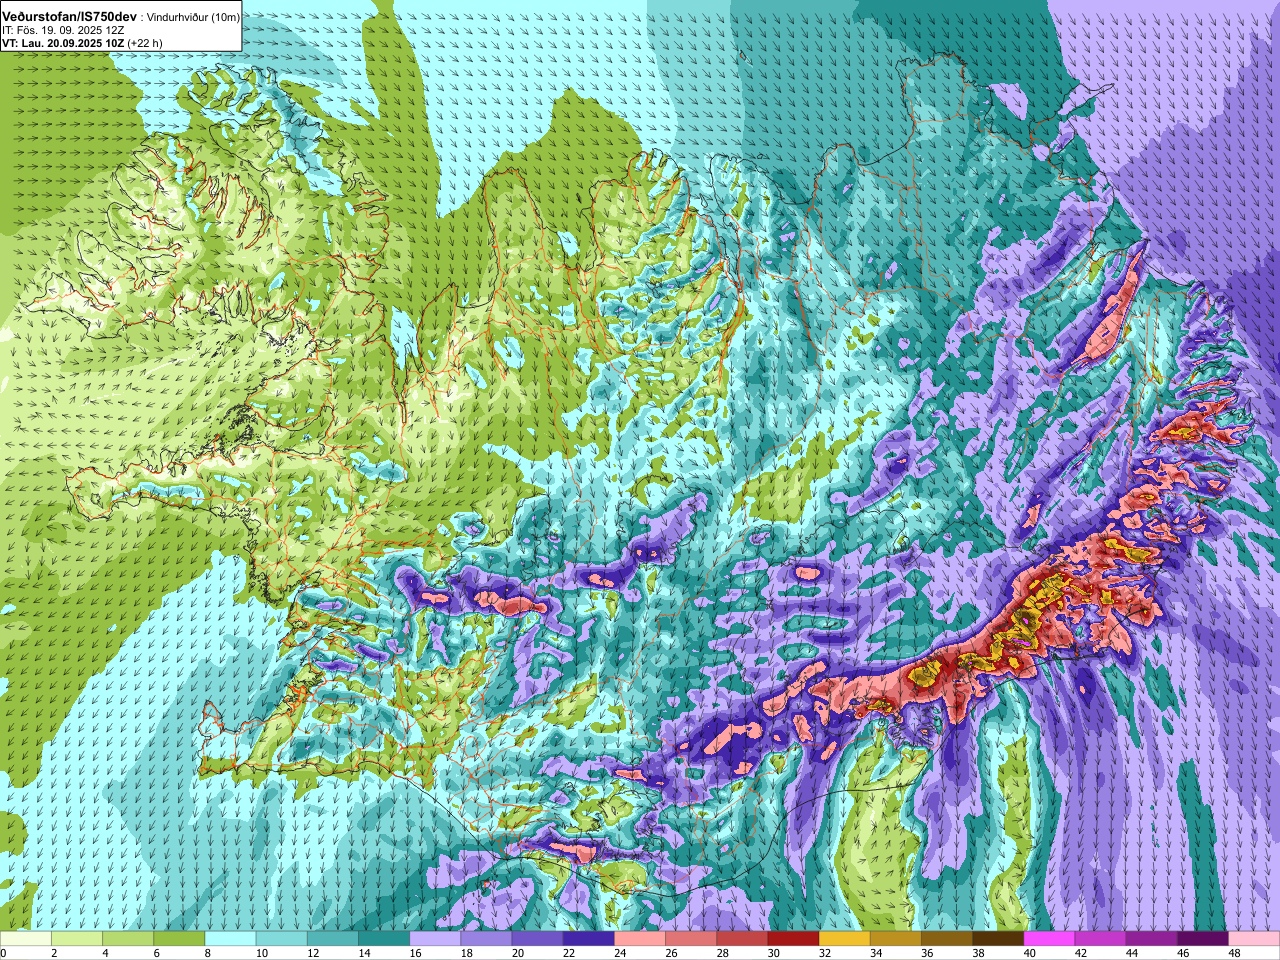Click the light cyan swatch between 8 and 10

230,939
